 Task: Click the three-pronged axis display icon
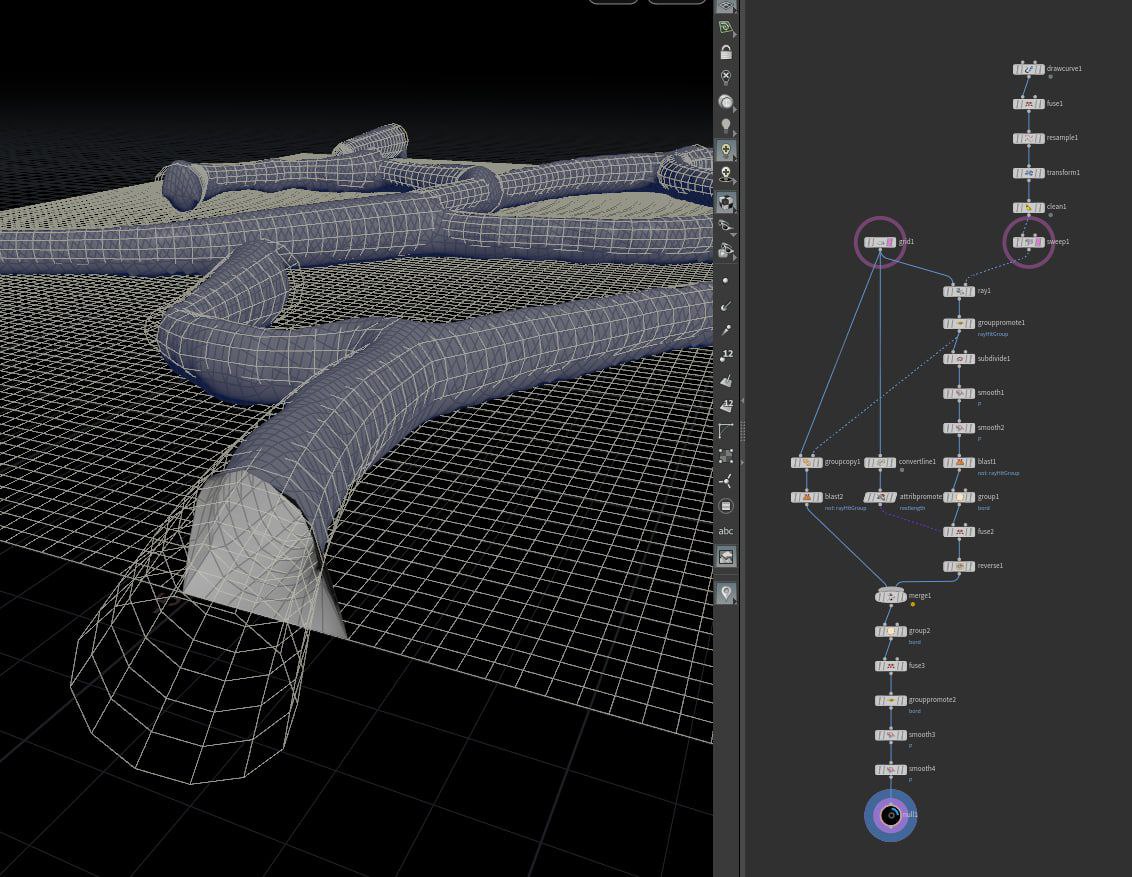(726, 481)
